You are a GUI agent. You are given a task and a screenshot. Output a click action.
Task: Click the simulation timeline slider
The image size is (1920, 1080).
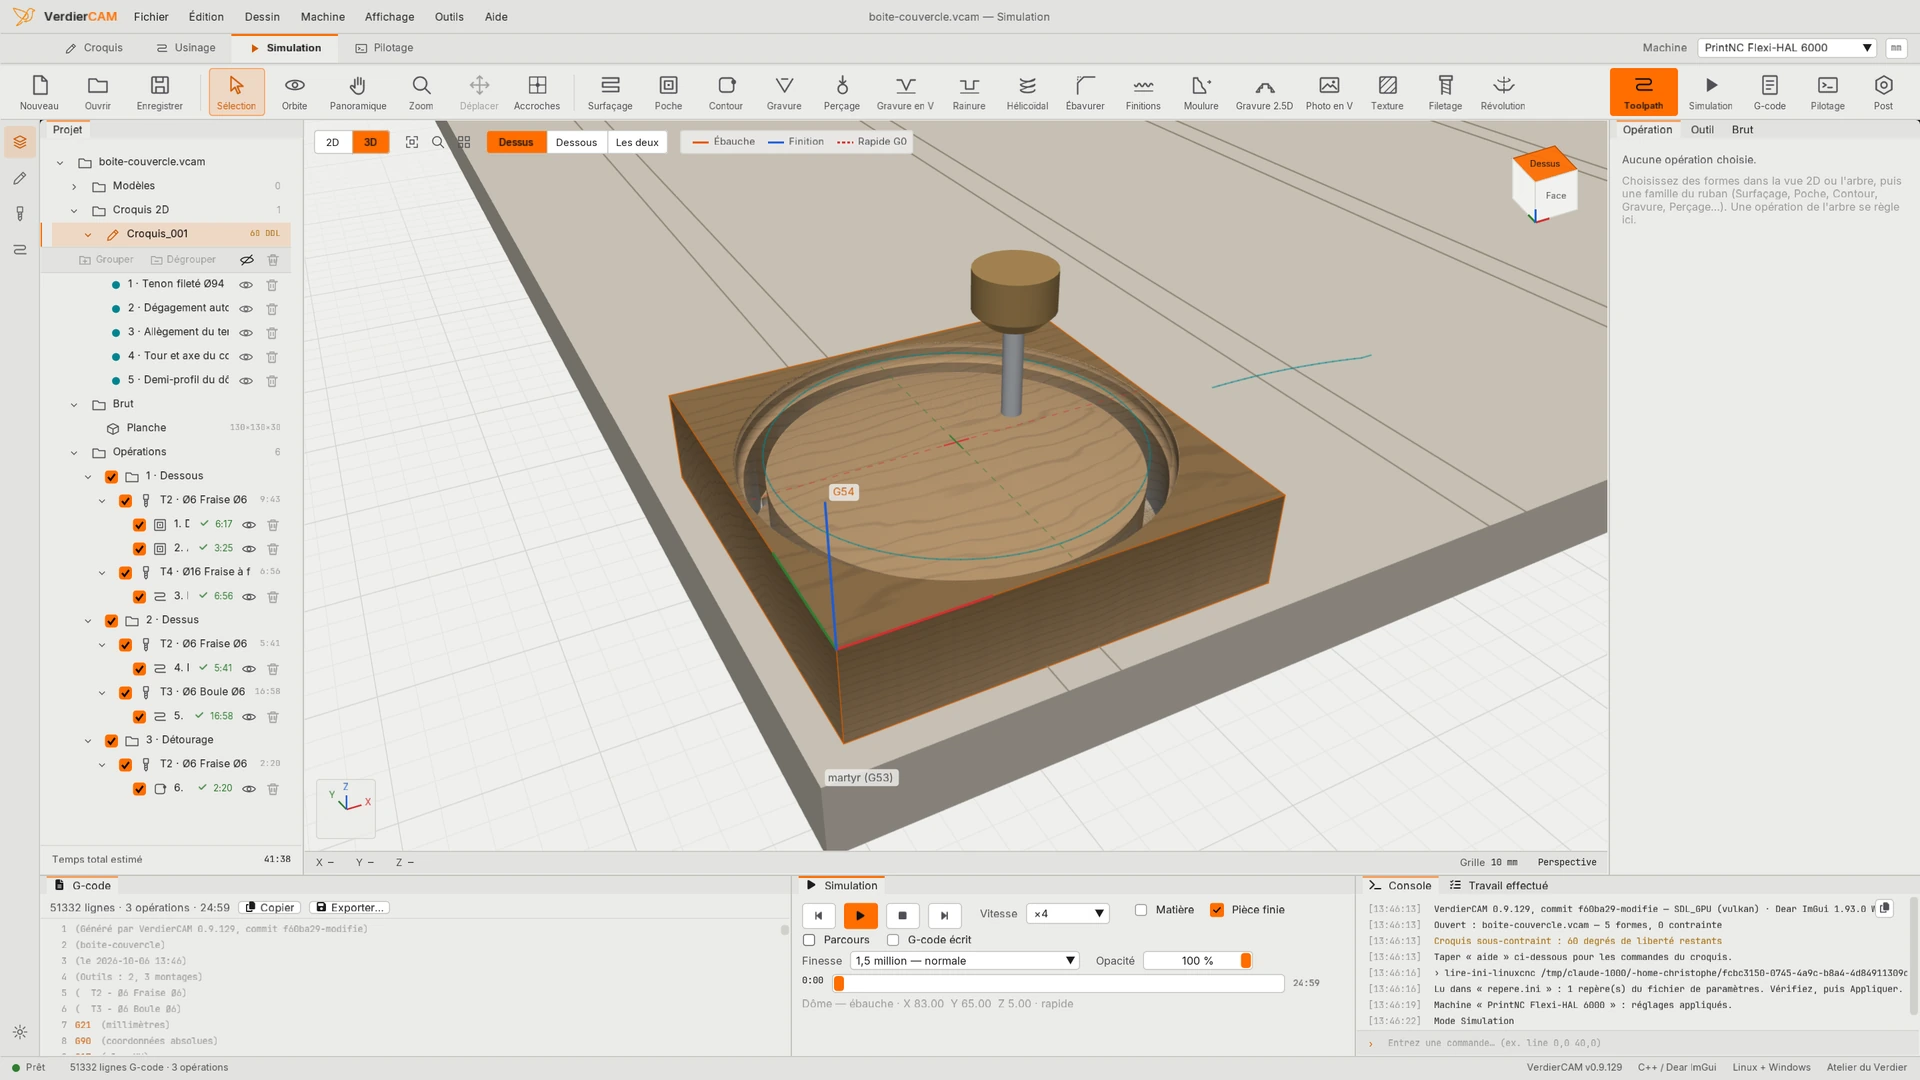click(1058, 983)
